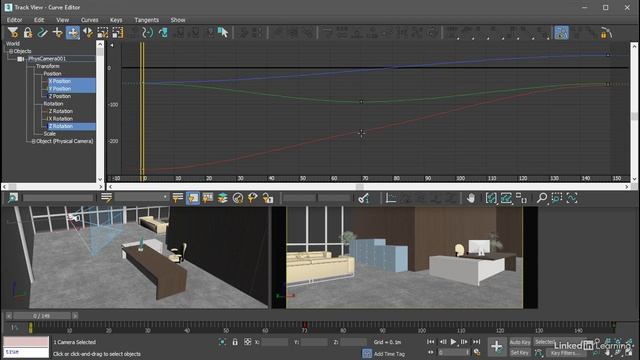Select PhysCamera001 in the controller tree

[47, 59]
